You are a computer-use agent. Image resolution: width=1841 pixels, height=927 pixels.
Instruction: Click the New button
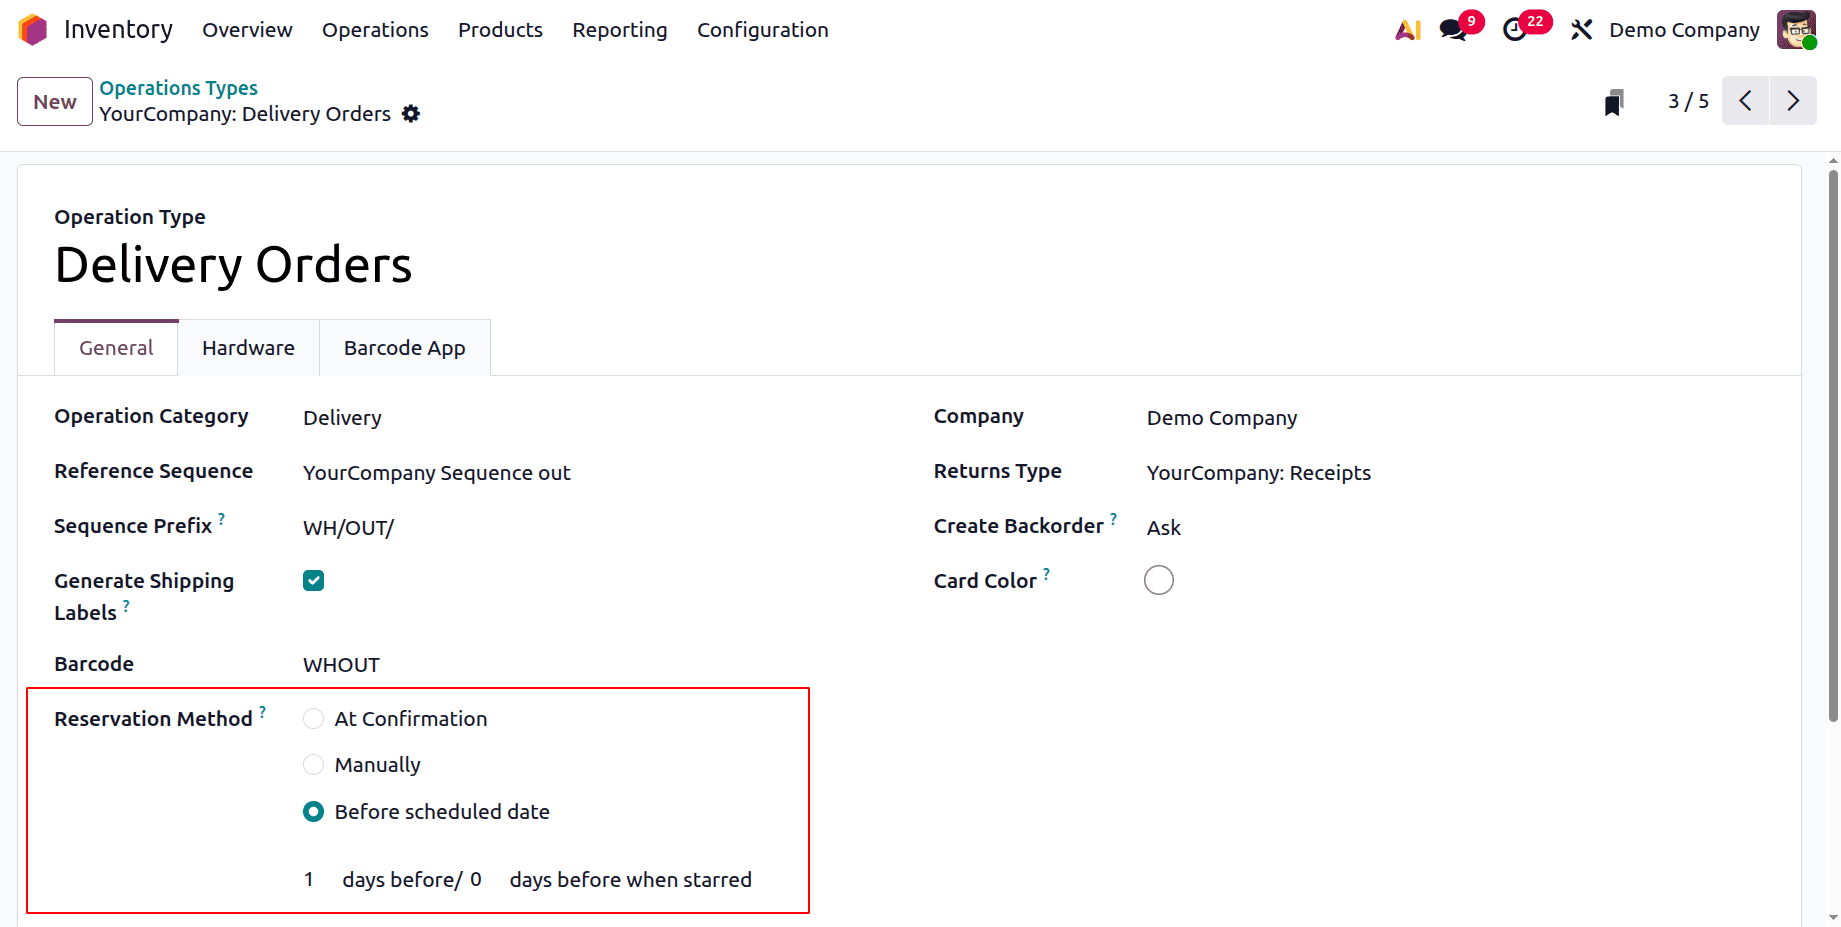55,102
